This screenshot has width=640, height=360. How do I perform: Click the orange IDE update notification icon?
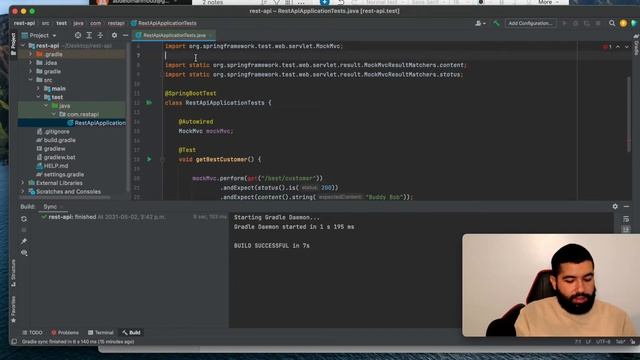(x=623, y=23)
